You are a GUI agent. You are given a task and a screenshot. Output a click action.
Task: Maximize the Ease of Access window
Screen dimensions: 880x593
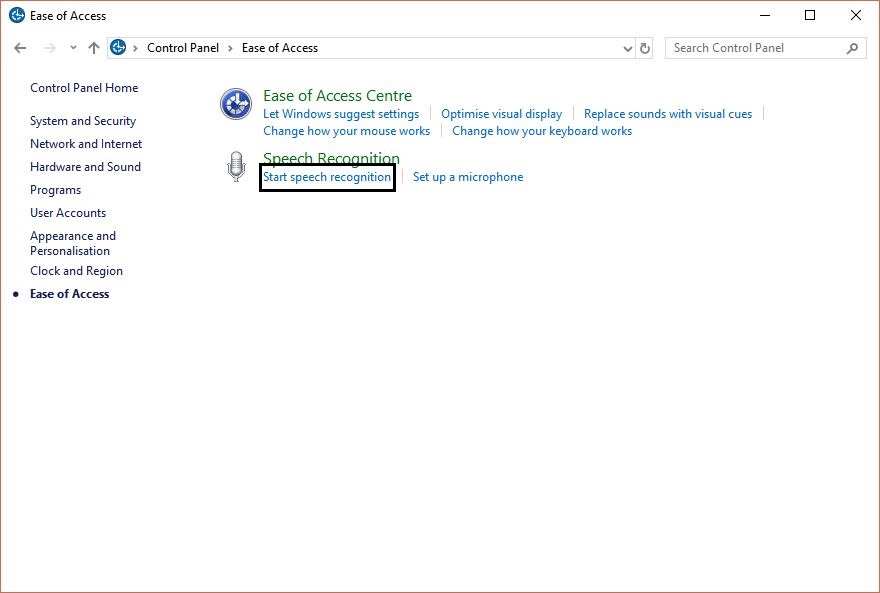810,16
